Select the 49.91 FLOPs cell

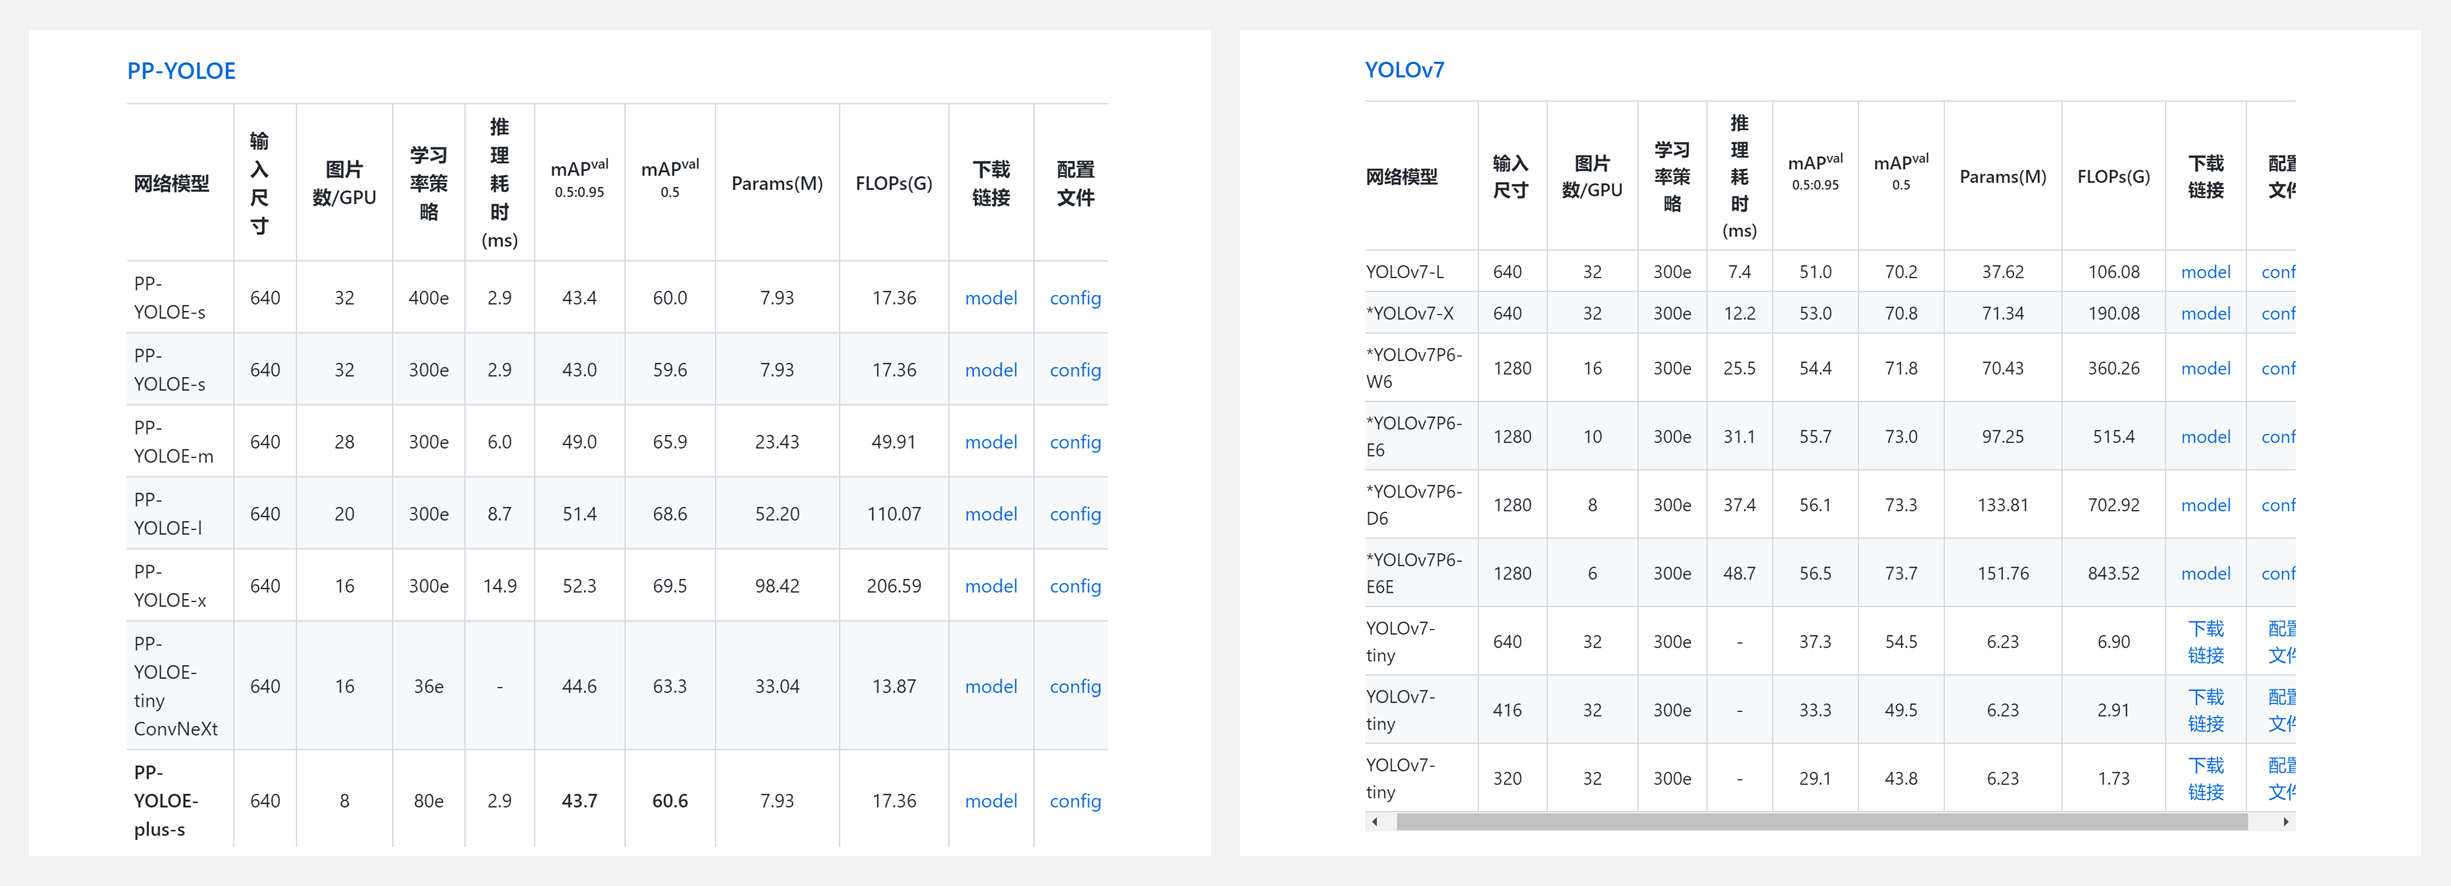click(x=894, y=442)
